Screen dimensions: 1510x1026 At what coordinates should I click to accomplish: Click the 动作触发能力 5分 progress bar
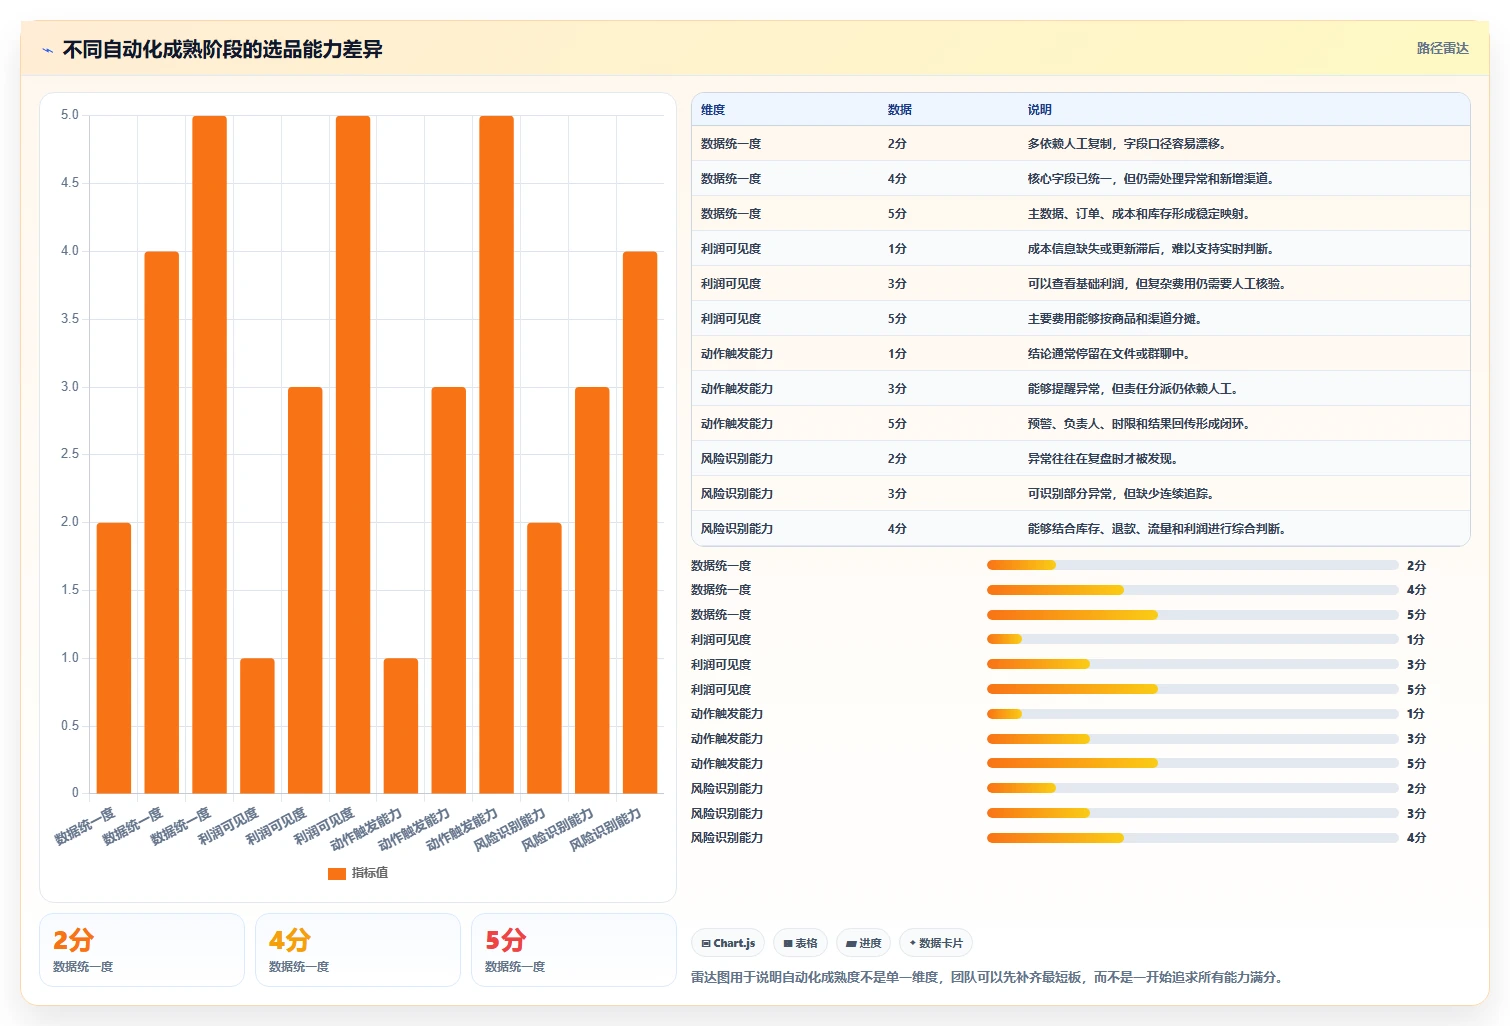coord(1192,763)
